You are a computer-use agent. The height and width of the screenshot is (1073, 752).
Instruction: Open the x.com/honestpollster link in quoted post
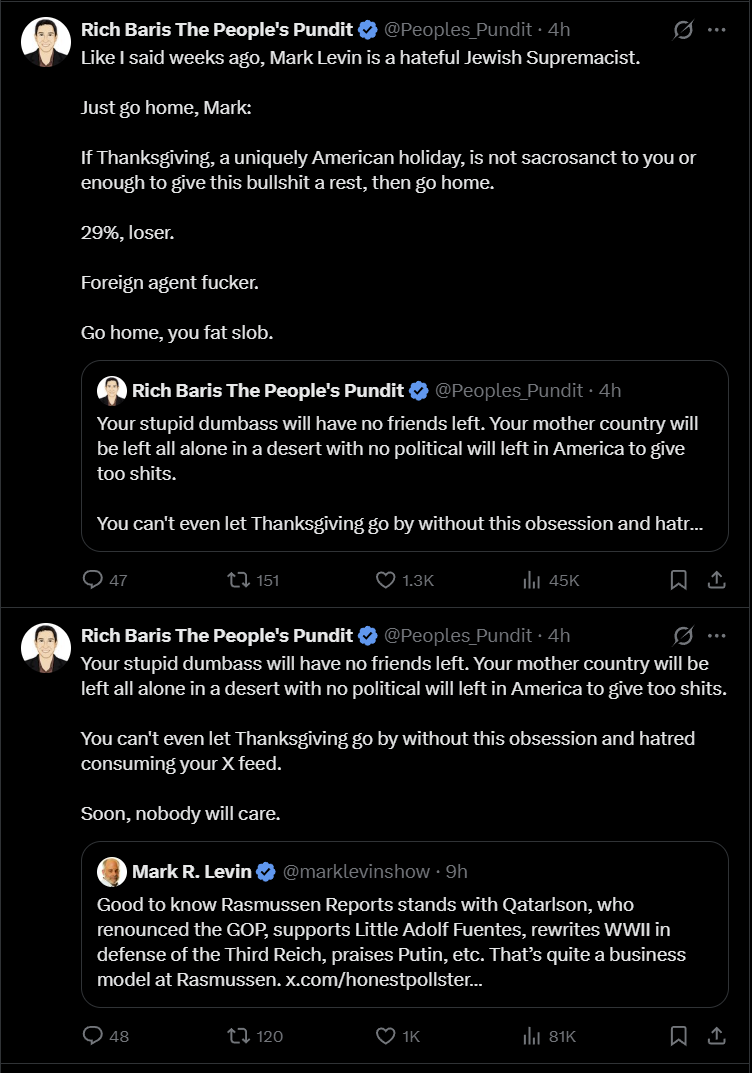[384, 979]
